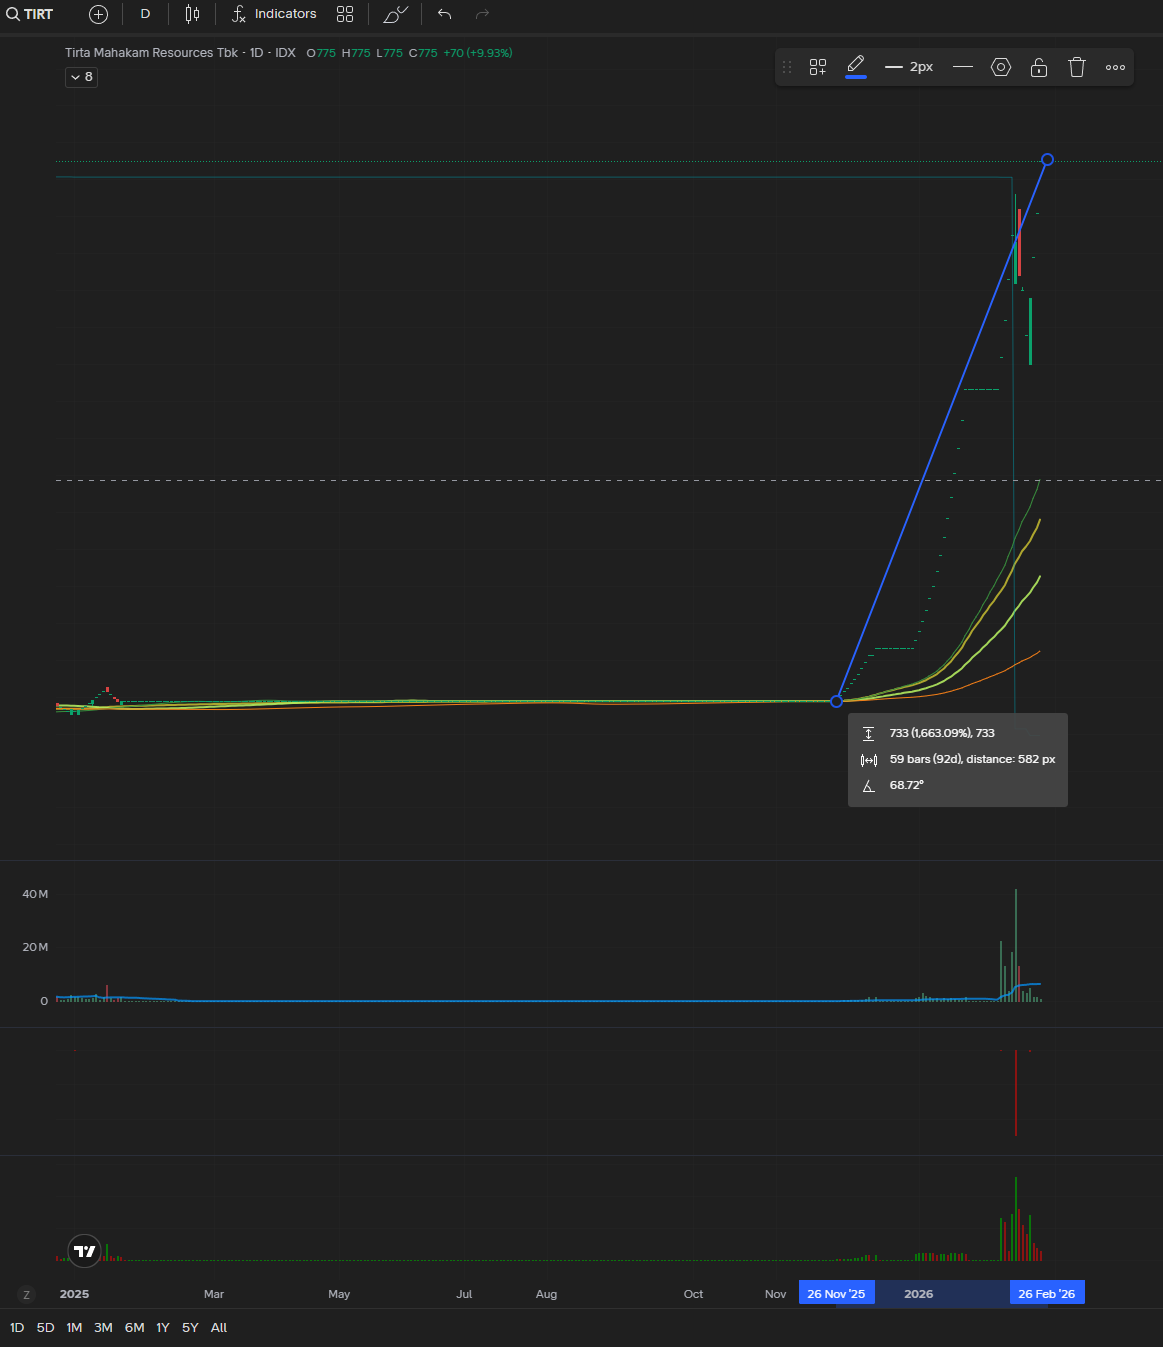
Task: Open drawing settings hexagon icon
Action: pyautogui.click(x=1001, y=67)
